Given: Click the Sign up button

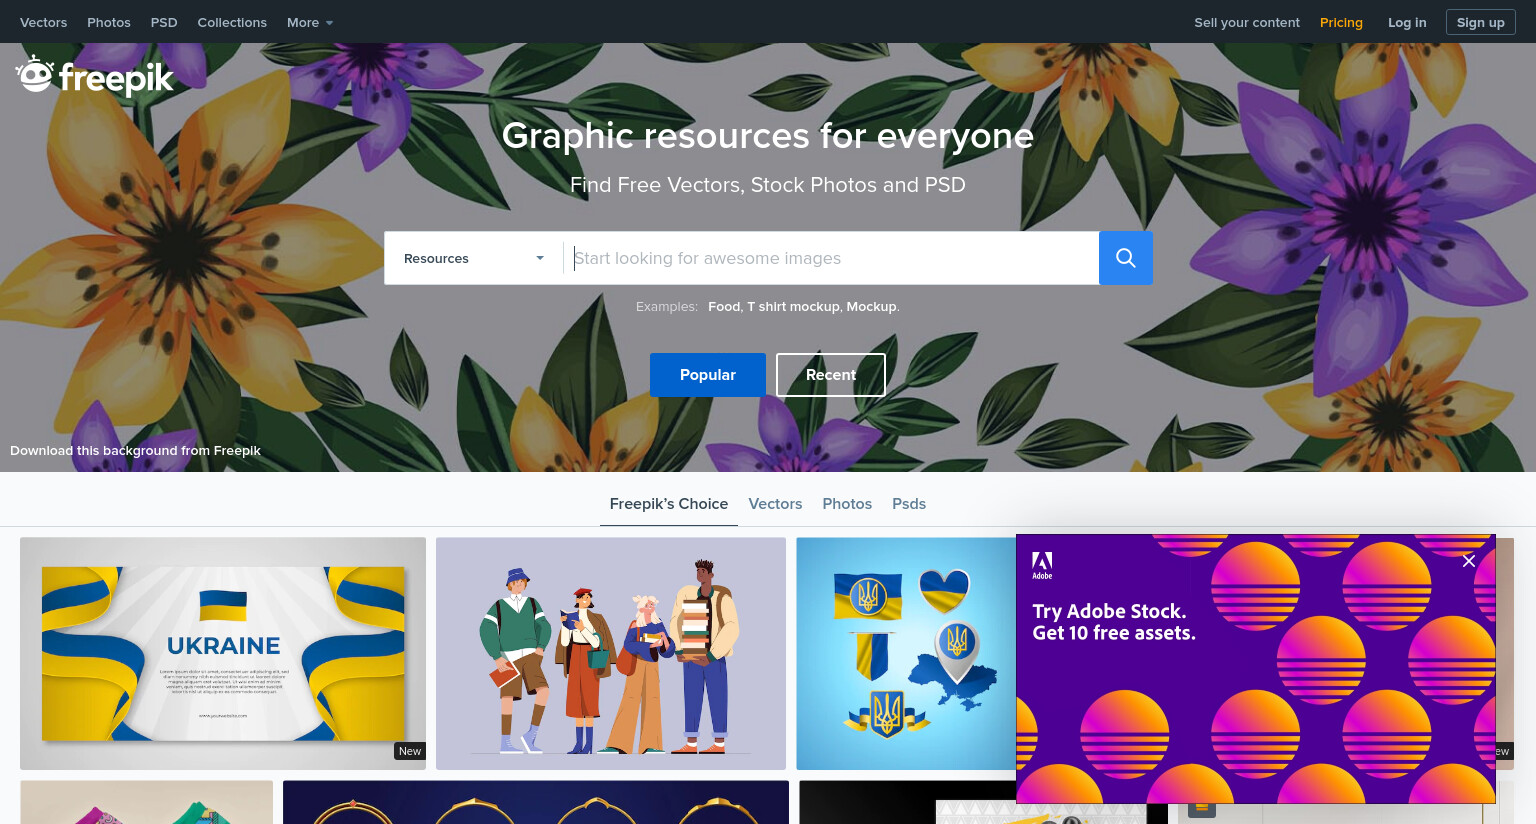Looking at the screenshot, I should click(x=1481, y=22).
